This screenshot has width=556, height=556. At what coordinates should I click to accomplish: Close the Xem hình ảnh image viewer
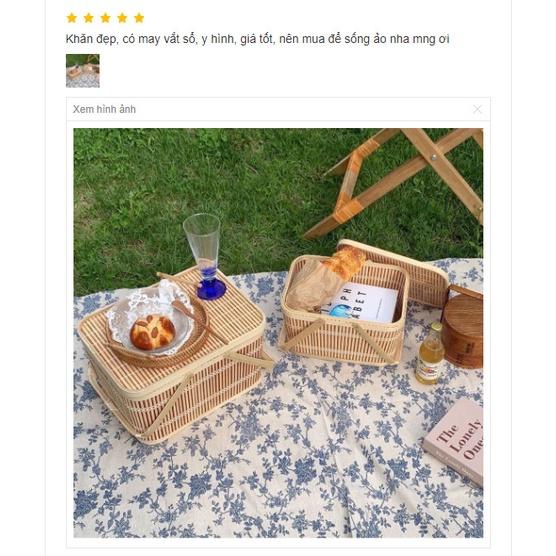(477, 109)
